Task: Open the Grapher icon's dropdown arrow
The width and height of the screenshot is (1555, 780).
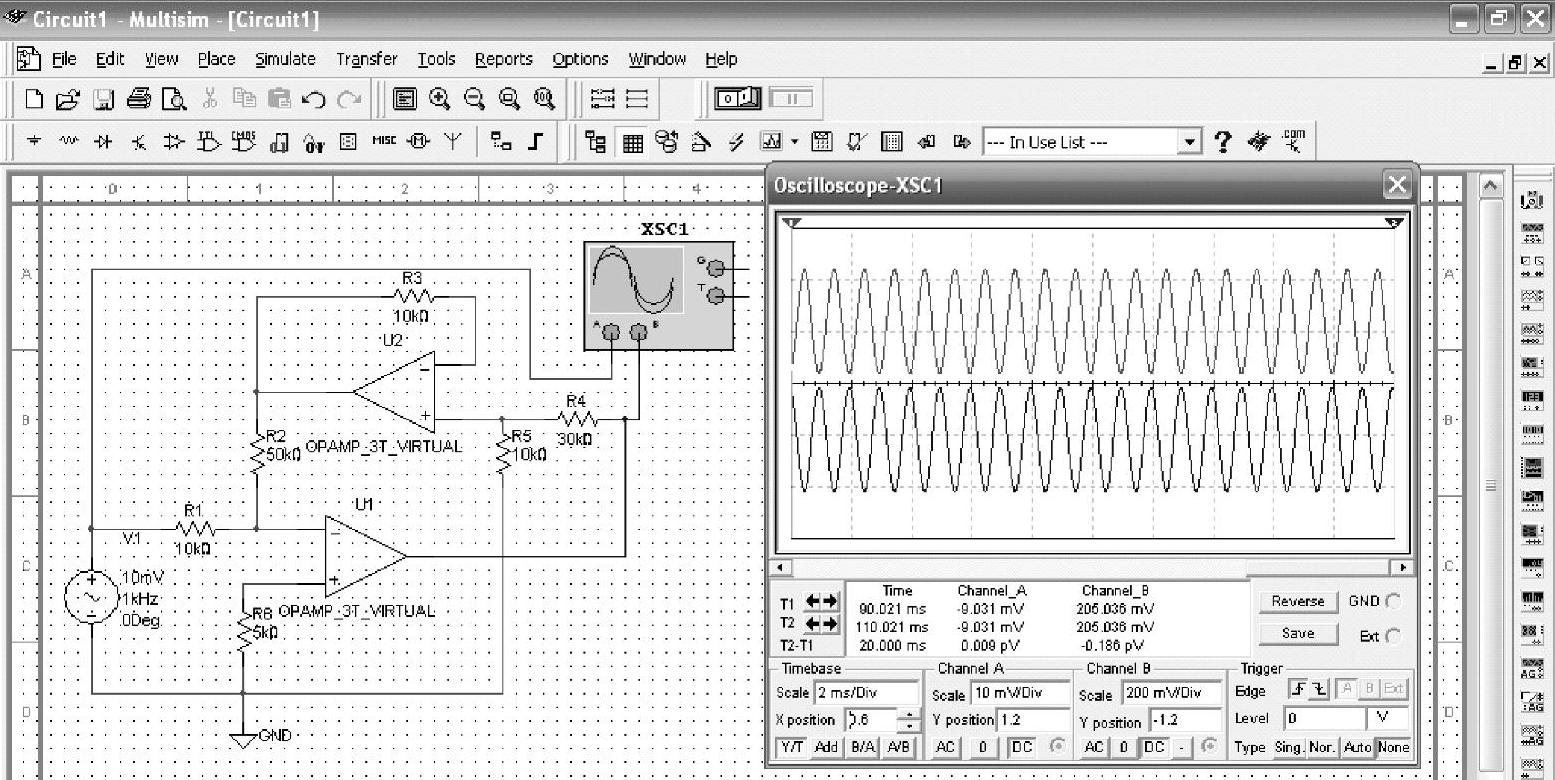Action: click(x=795, y=142)
